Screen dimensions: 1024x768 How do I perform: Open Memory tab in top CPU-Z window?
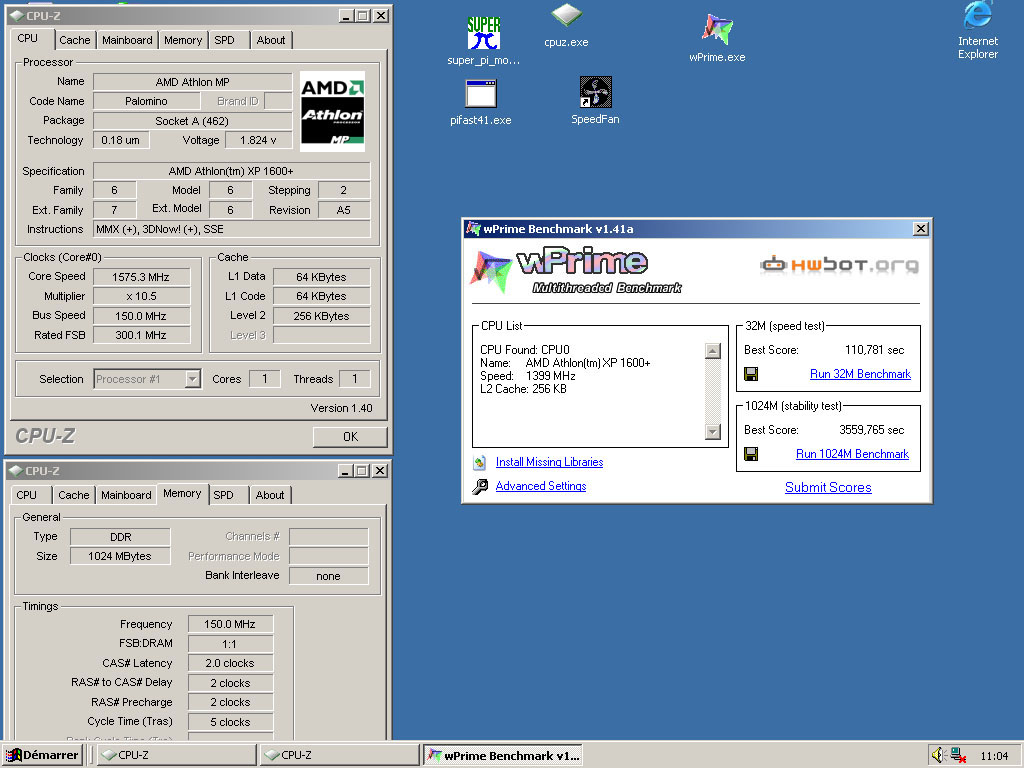click(x=183, y=40)
